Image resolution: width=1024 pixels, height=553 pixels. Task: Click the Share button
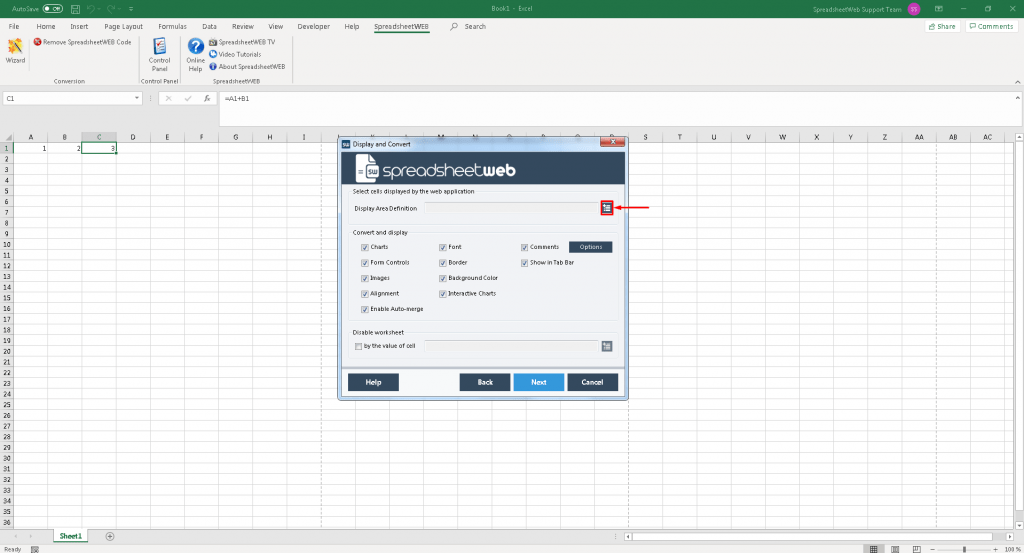click(942, 27)
